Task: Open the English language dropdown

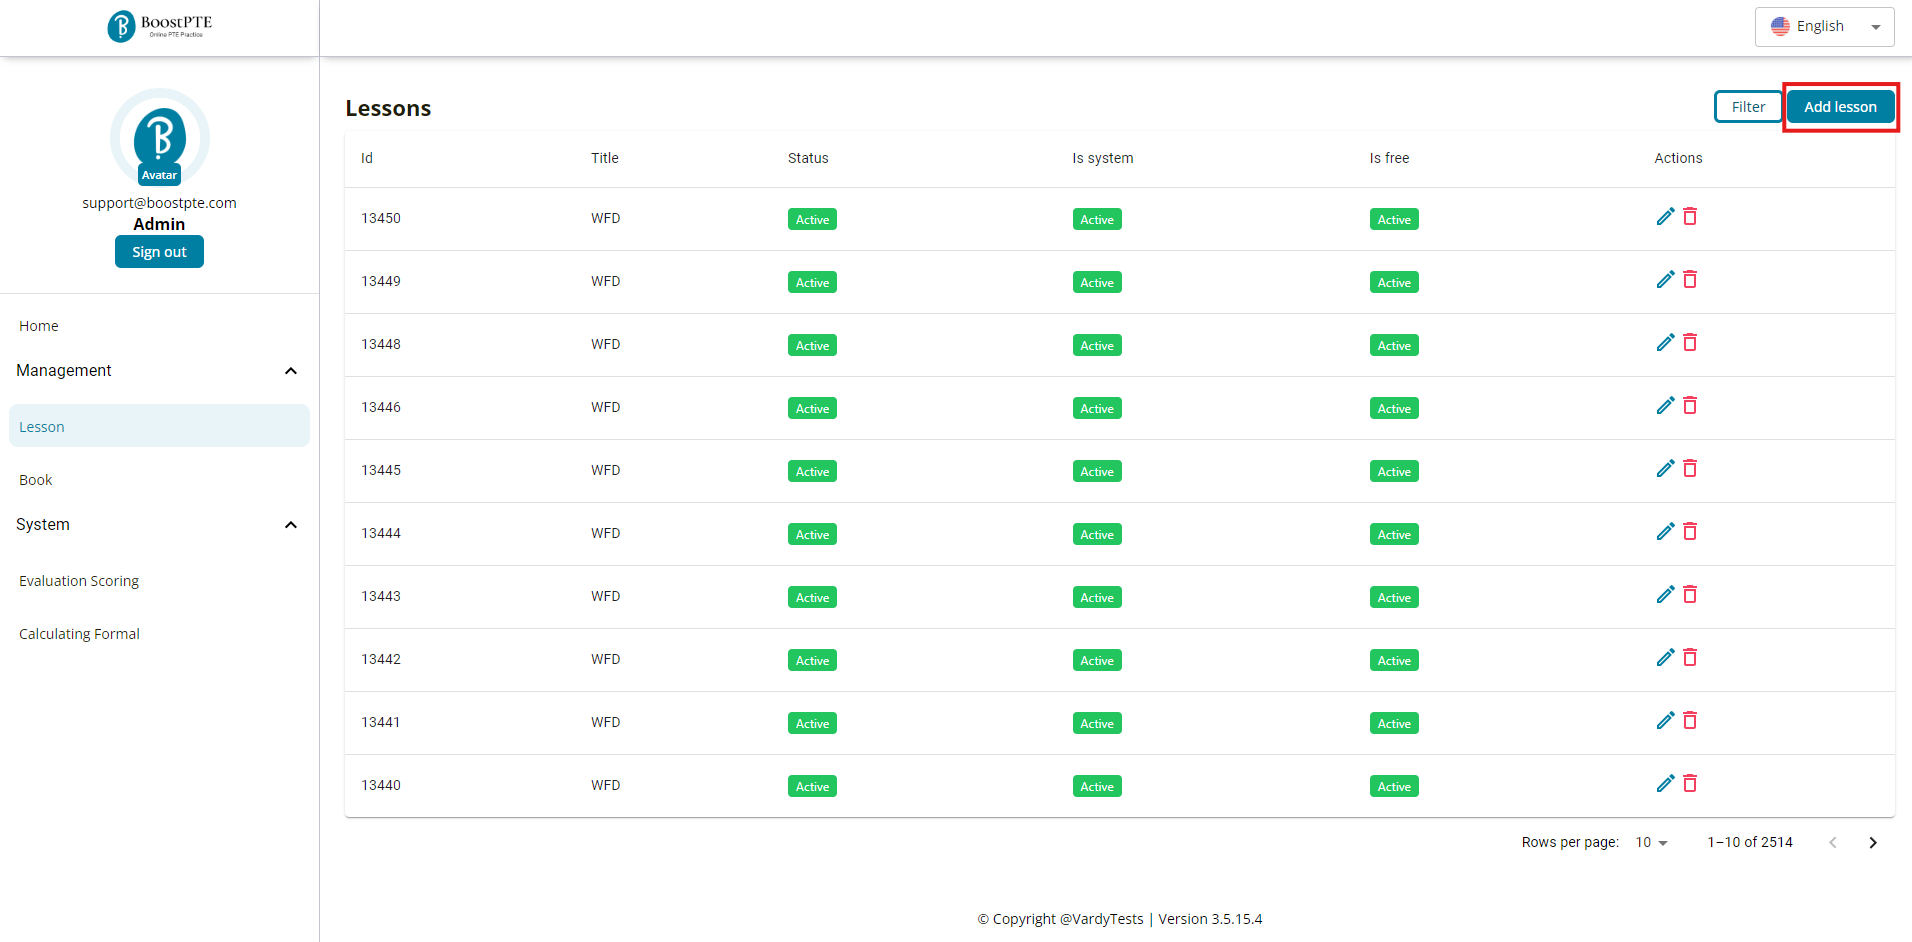Action: 1824,27
